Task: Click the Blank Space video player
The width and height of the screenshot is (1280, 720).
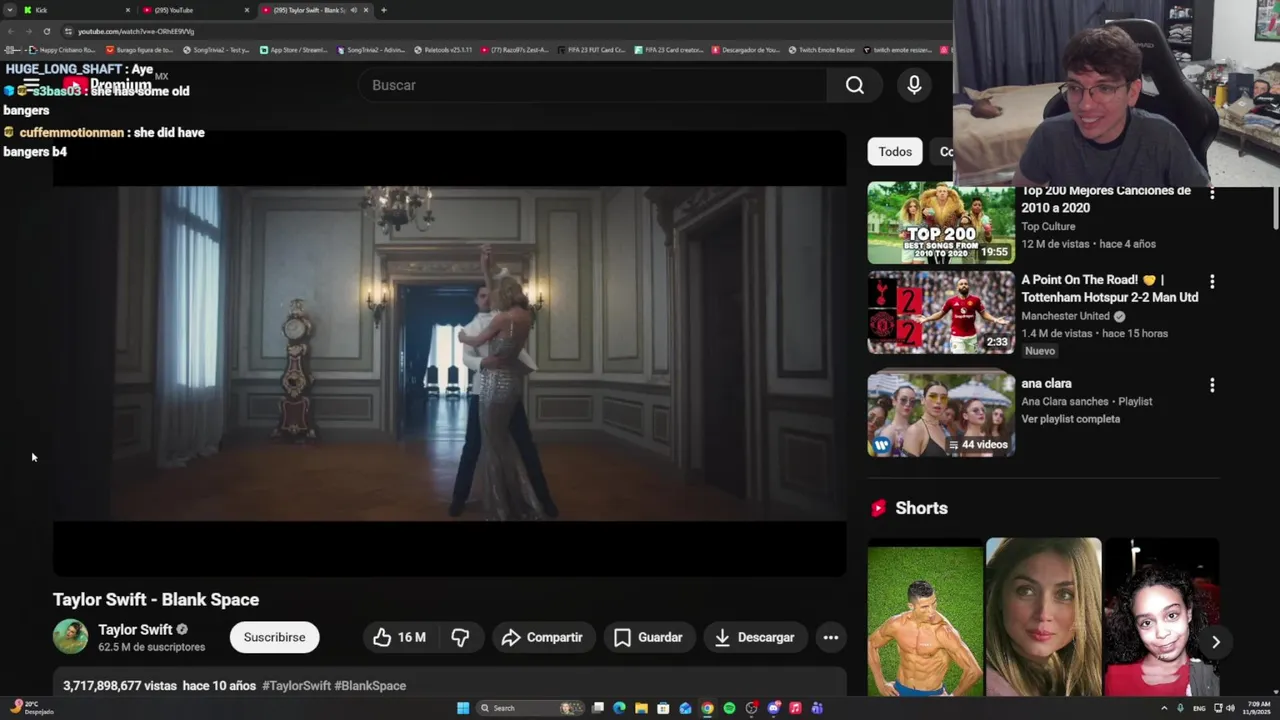Action: [x=449, y=353]
